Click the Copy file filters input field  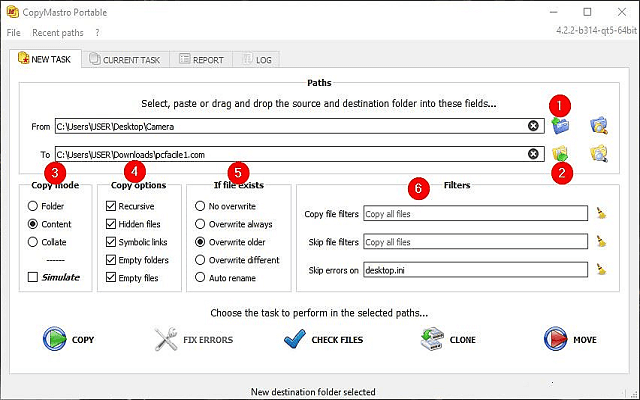click(x=474, y=213)
